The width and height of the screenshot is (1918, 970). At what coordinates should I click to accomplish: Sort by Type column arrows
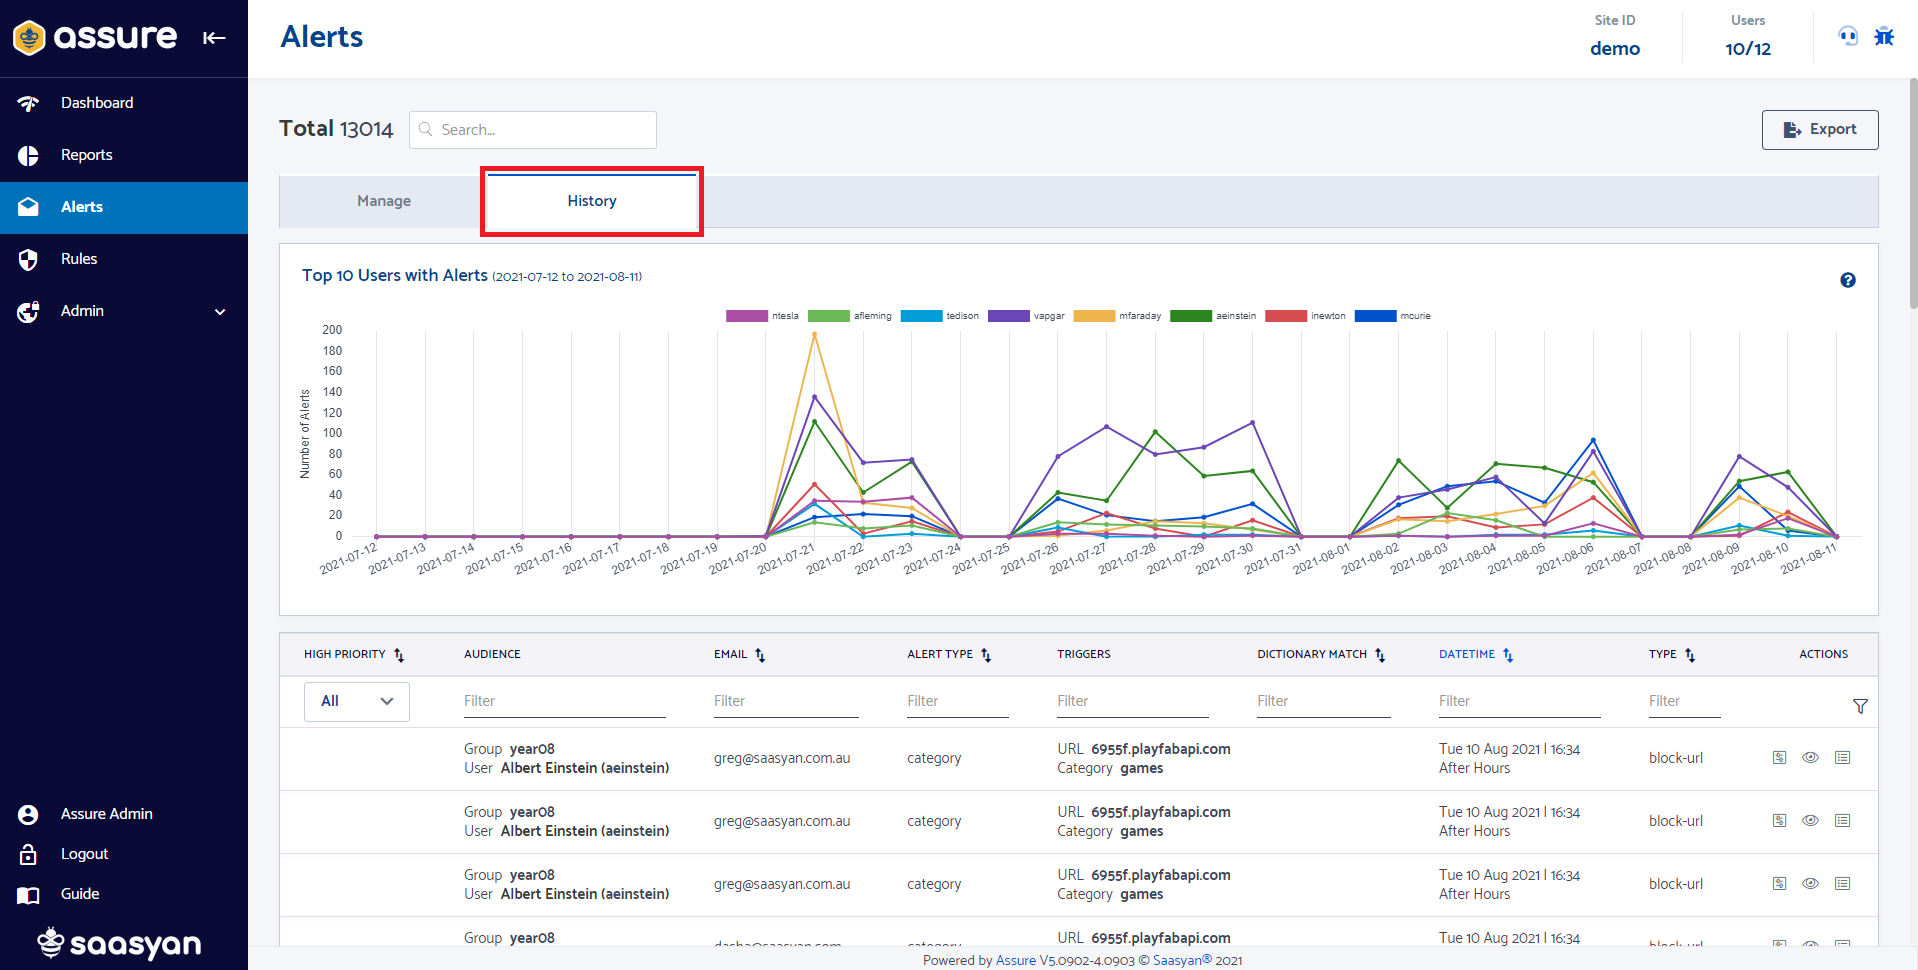[x=1690, y=655]
